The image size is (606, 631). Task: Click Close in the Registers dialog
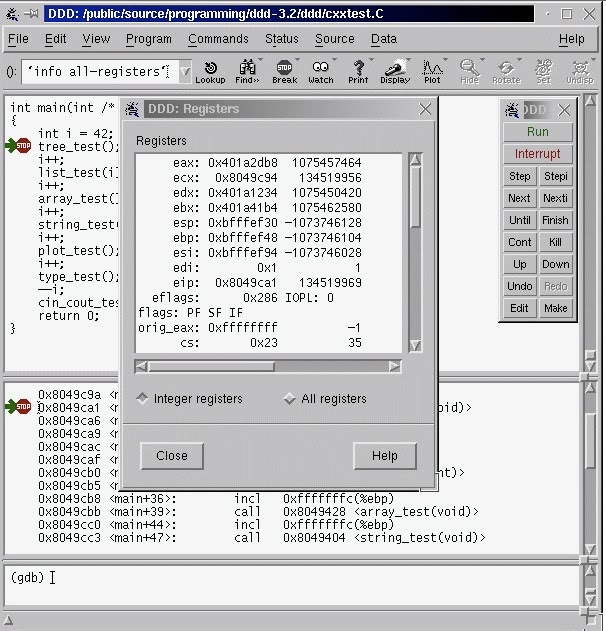coord(172,456)
